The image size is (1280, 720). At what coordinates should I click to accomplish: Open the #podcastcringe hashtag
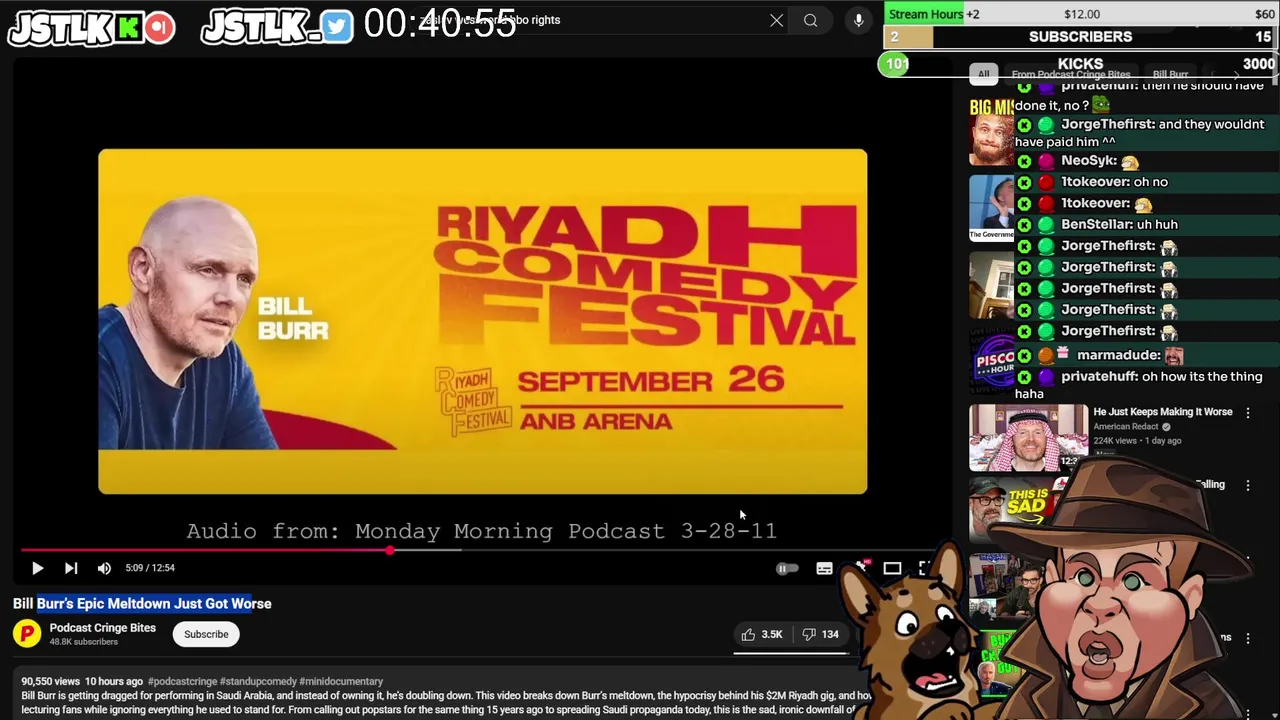pos(182,681)
